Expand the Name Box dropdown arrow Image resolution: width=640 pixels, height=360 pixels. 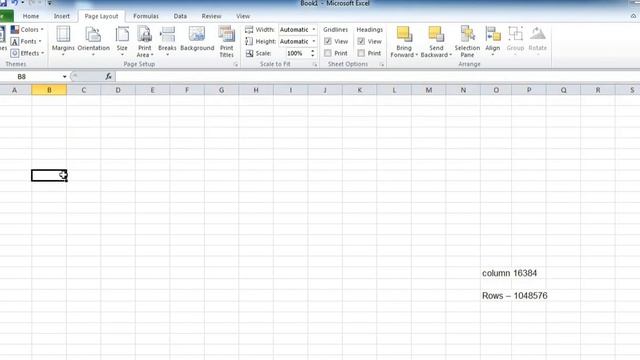coord(64,77)
